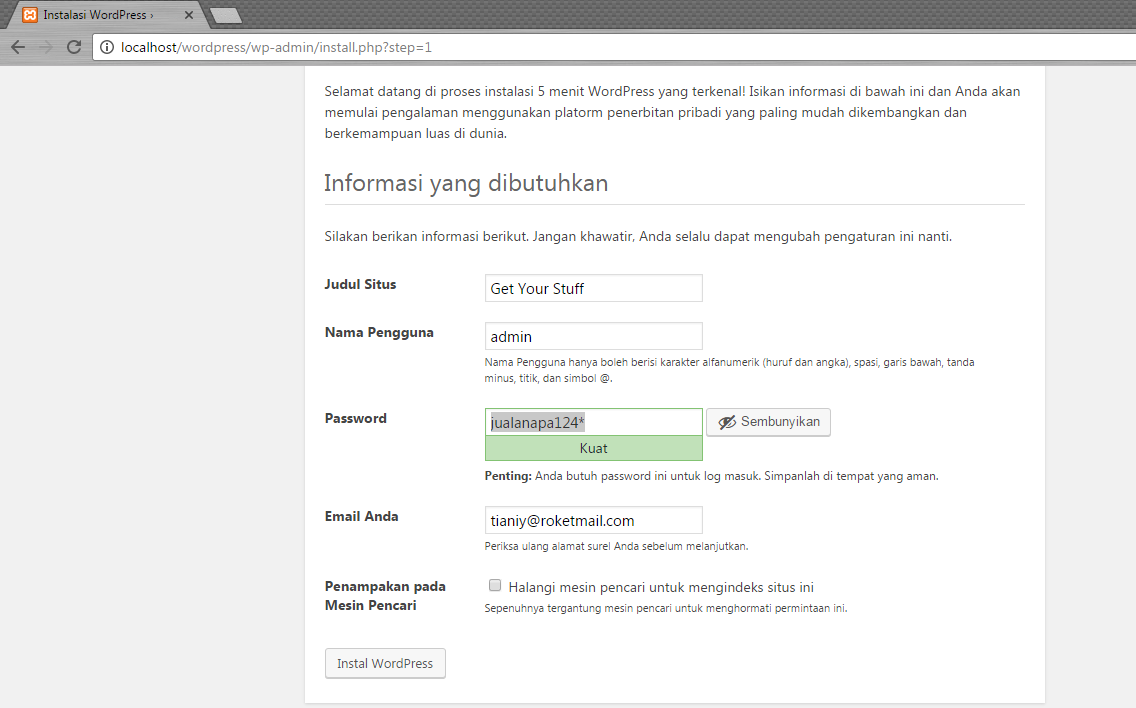
Task: Click inside the Judul Situs field
Action: coord(593,288)
